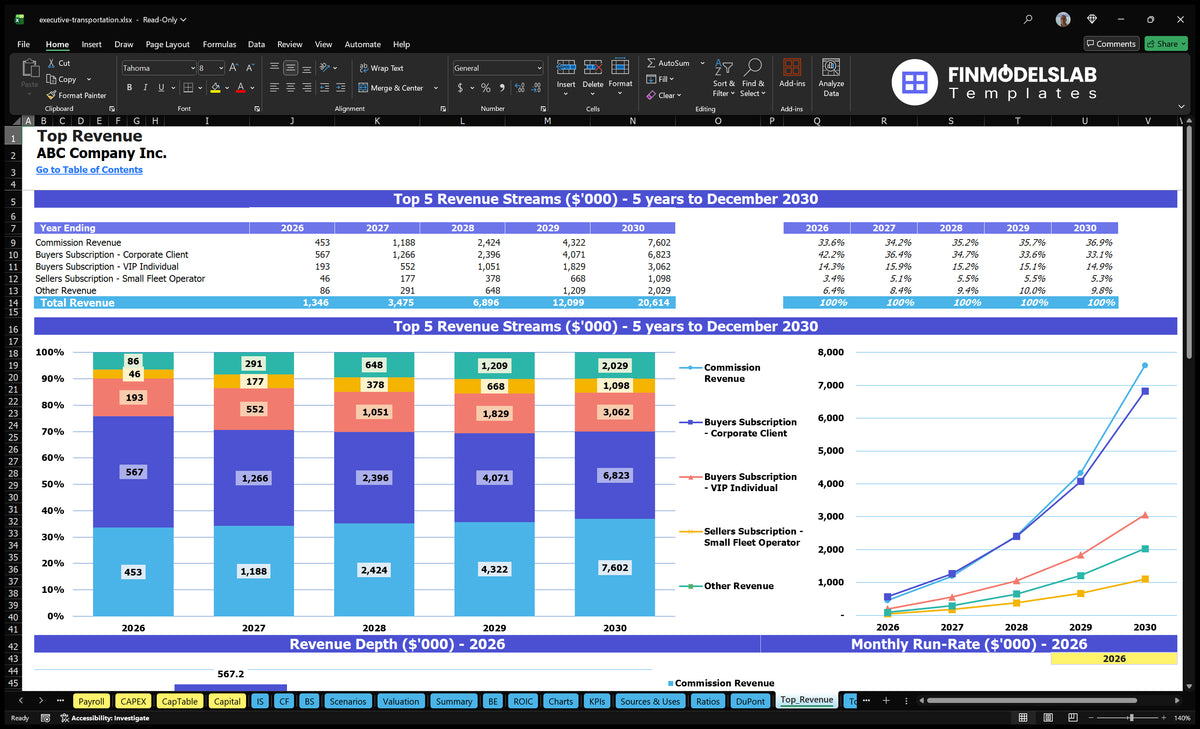The width and height of the screenshot is (1200, 729).
Task: Open Find & Select menu
Action: [x=753, y=78]
